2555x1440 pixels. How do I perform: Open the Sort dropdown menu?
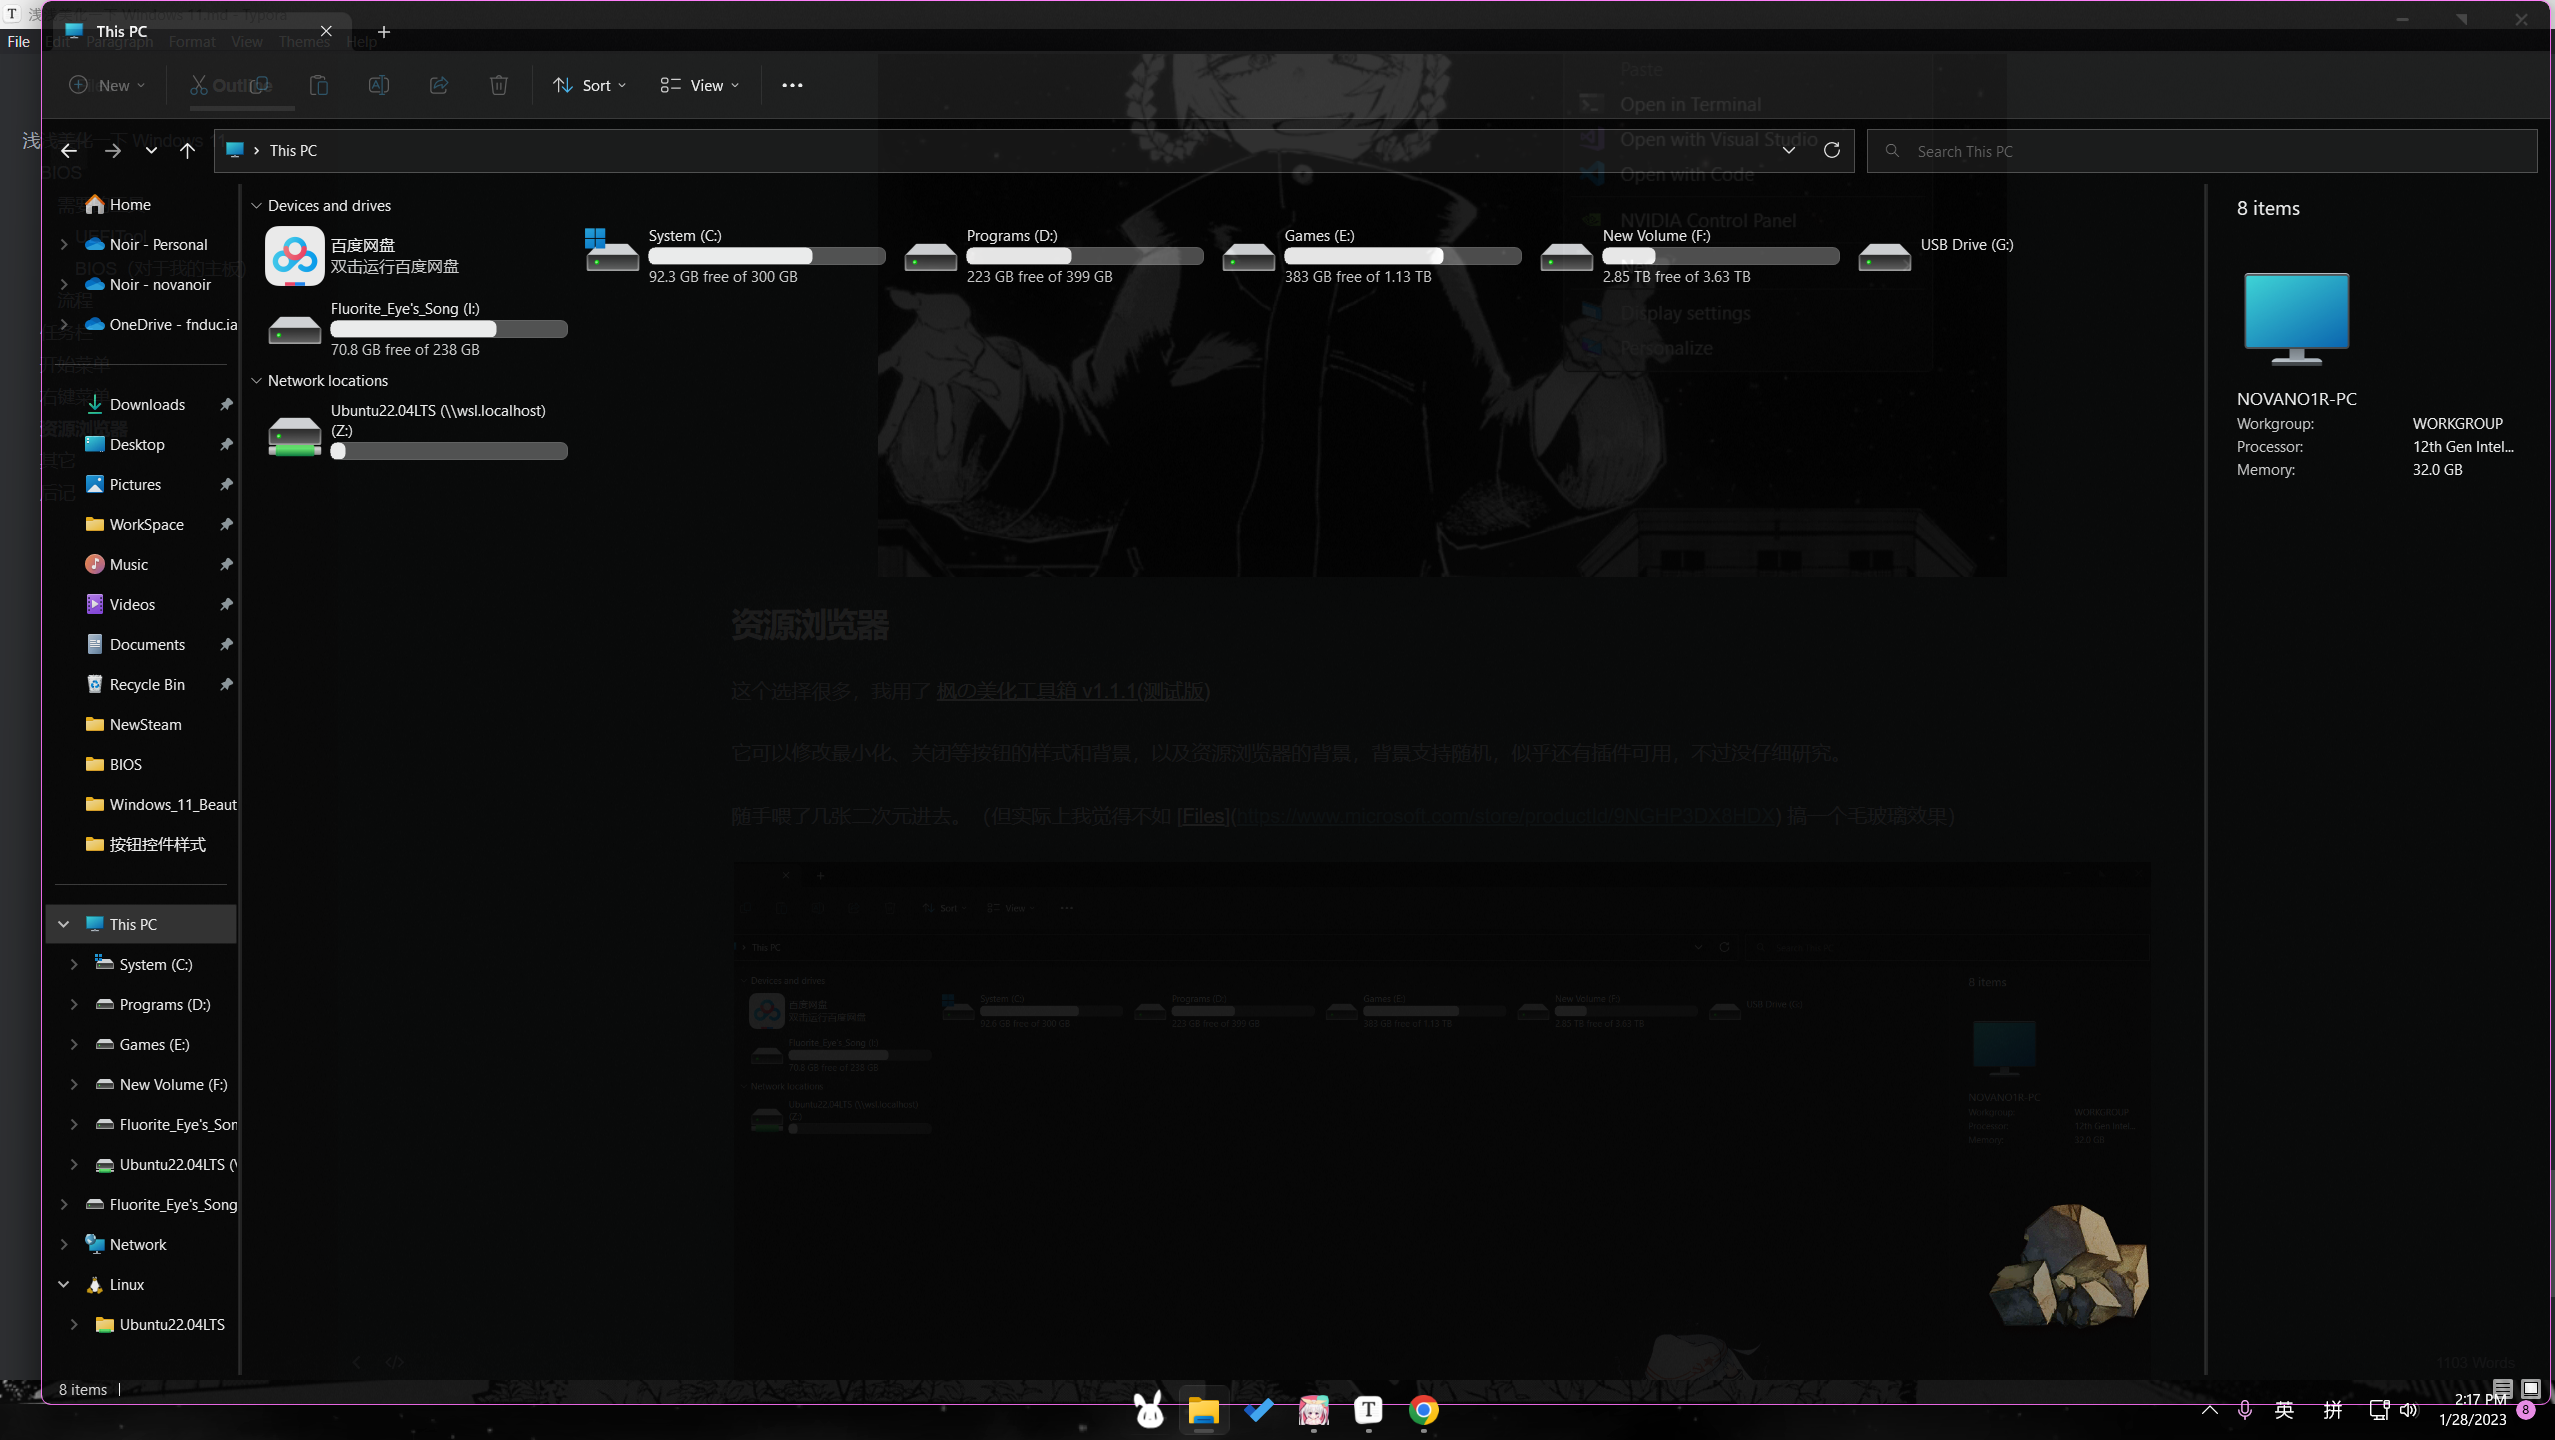tap(589, 85)
